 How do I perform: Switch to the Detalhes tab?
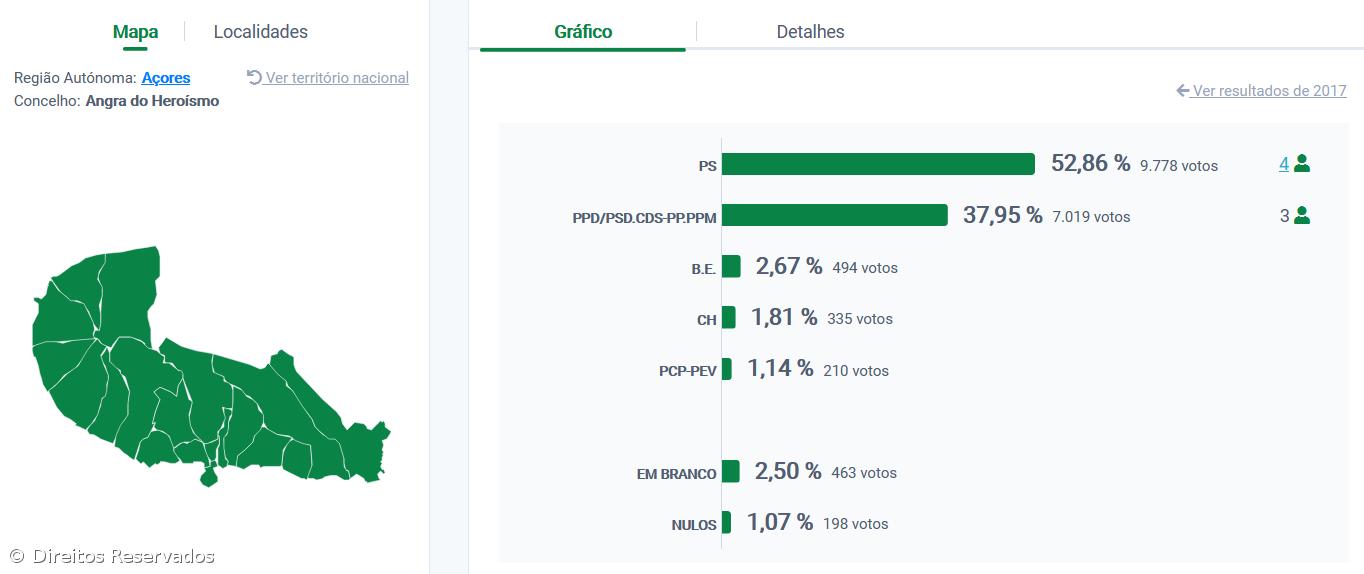coord(810,32)
